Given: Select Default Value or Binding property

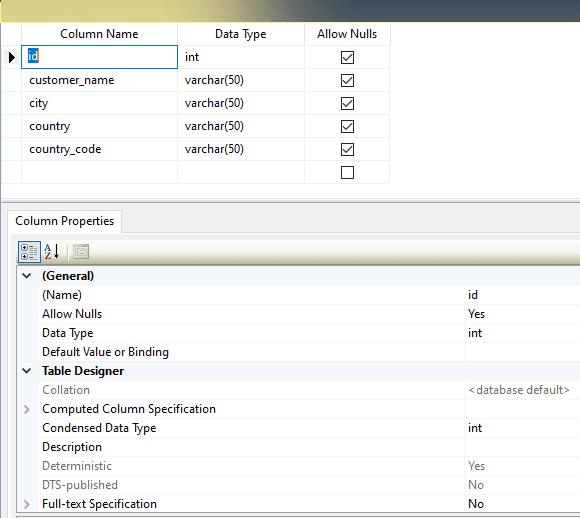Looking at the screenshot, I should coord(309,352).
